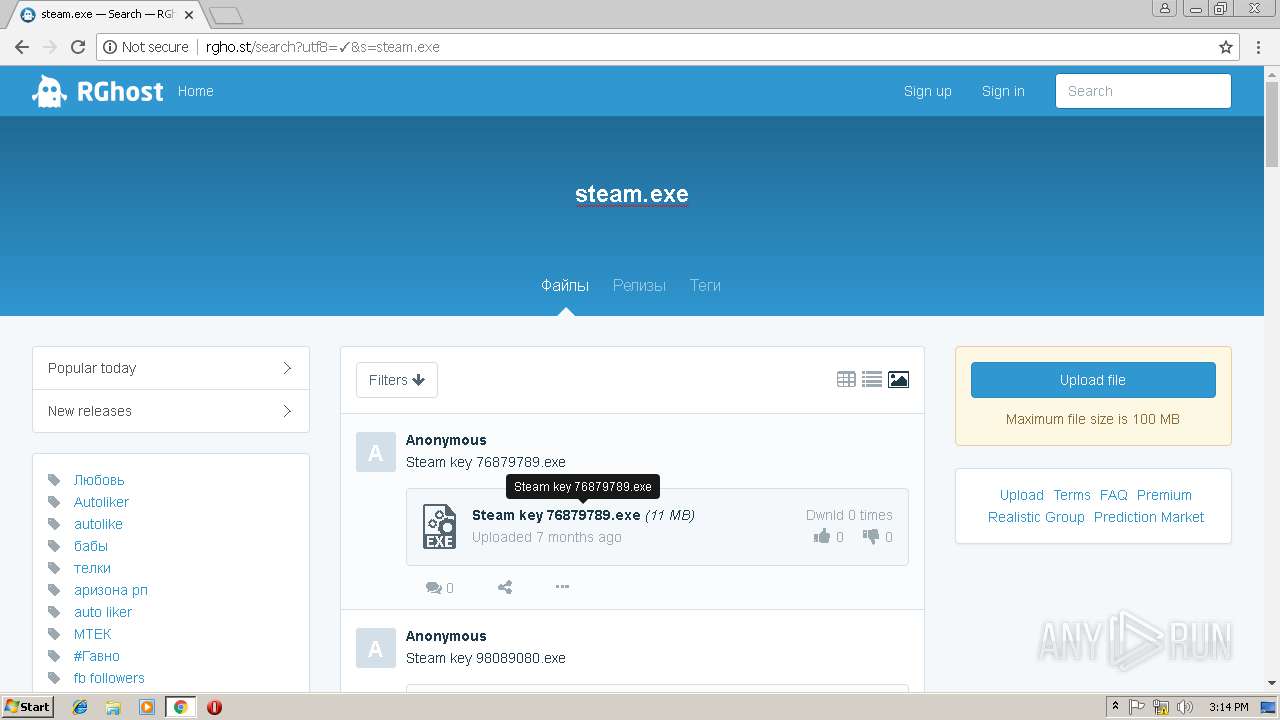
Task: Click the volume icon in system tray
Action: (1185, 707)
